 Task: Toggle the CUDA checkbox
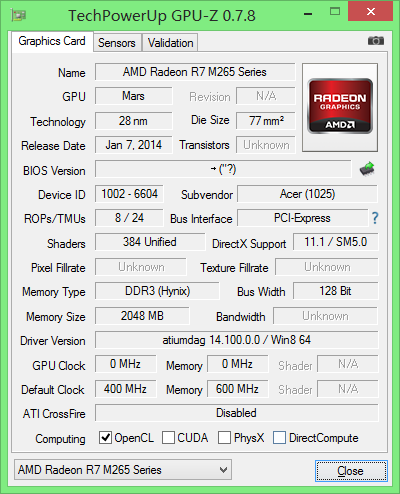[x=168, y=437]
